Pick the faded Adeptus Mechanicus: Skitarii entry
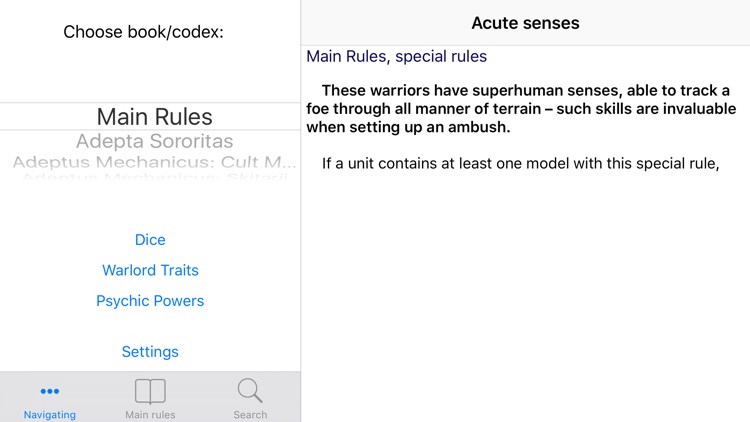The height and width of the screenshot is (422, 750). (154, 178)
